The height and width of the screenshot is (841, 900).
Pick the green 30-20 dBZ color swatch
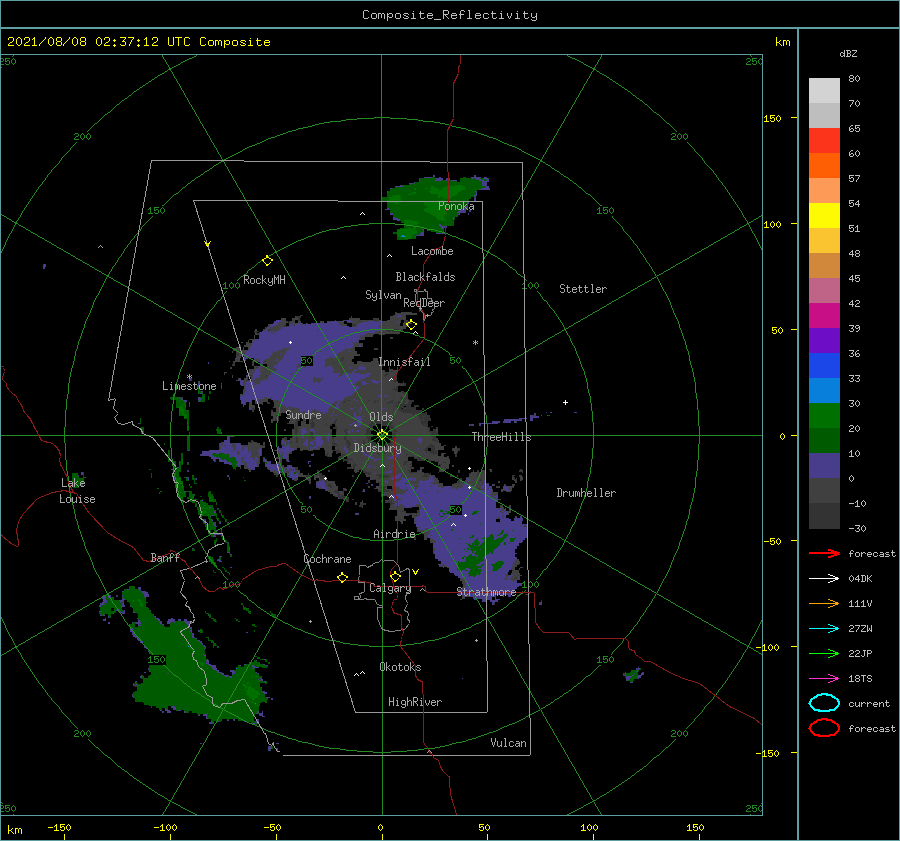point(824,415)
